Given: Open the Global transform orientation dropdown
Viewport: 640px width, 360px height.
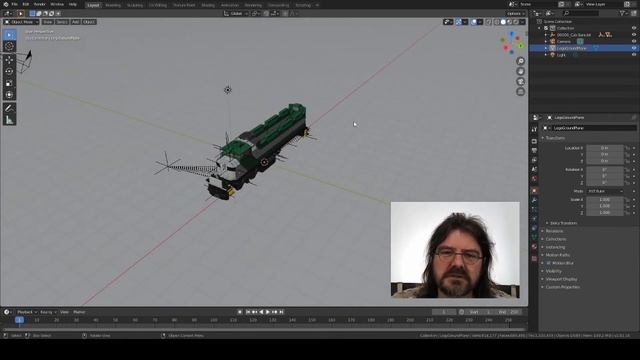Looking at the screenshot, I should click(x=236, y=13).
